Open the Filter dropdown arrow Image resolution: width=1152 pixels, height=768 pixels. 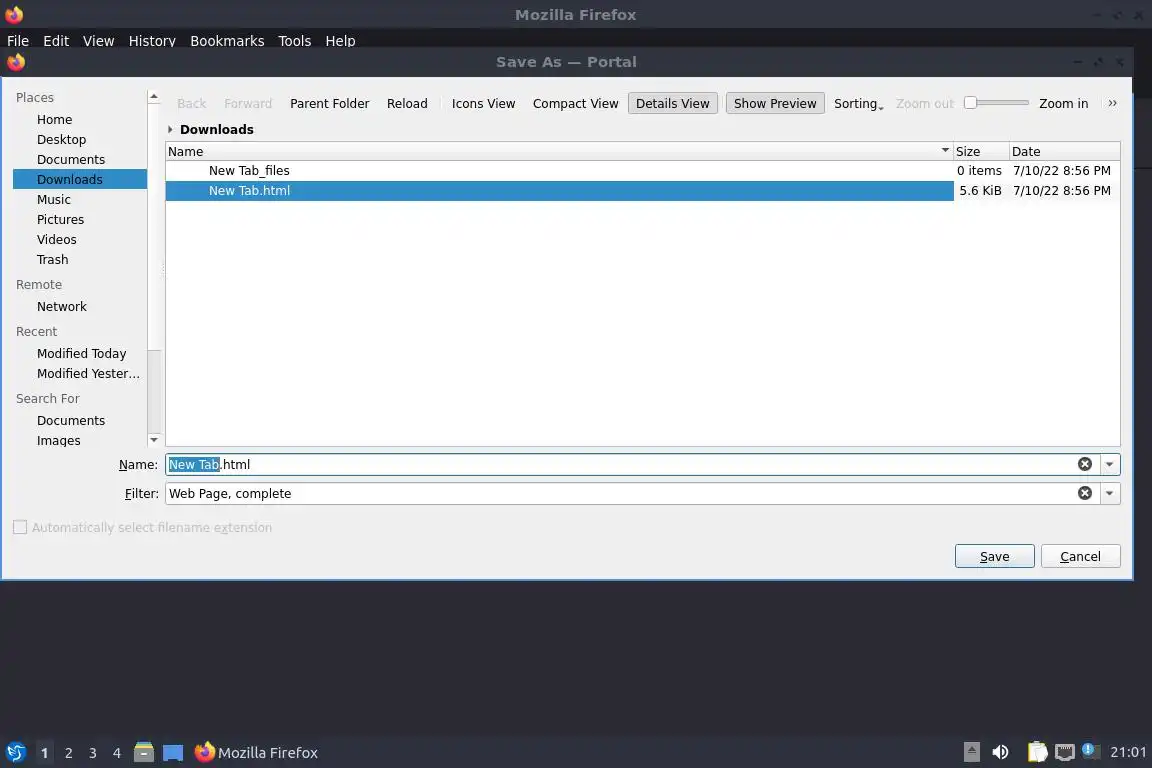[x=1109, y=493]
